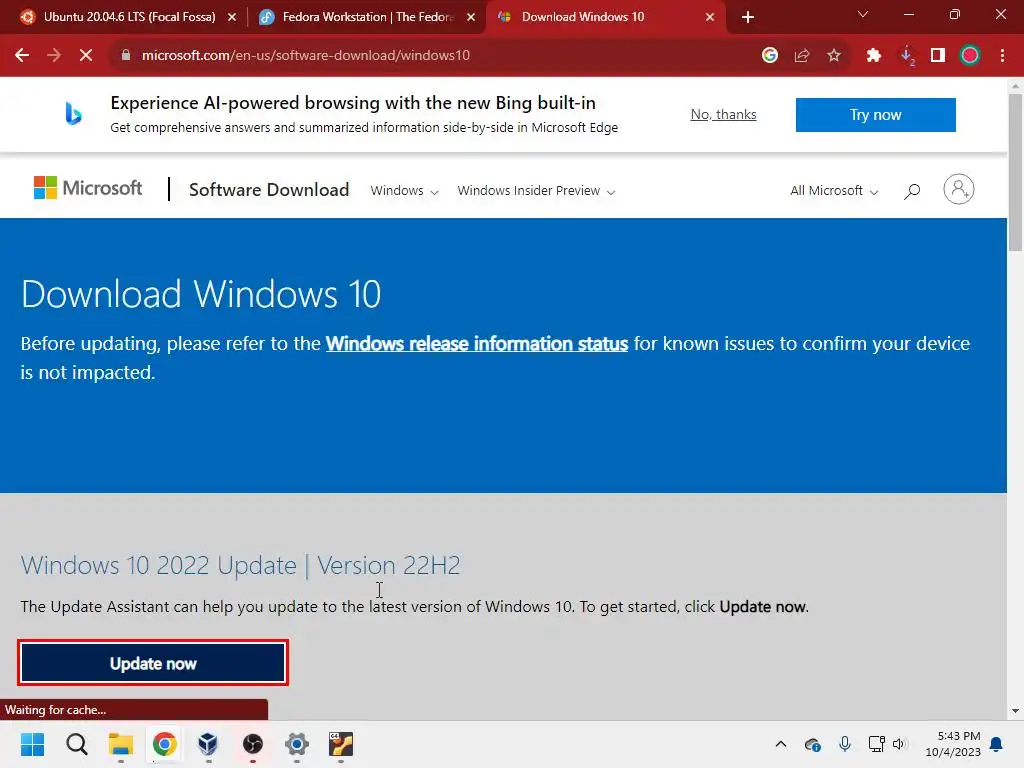Image resolution: width=1024 pixels, height=768 pixels.
Task: Open the tab search chevron
Action: (x=863, y=14)
